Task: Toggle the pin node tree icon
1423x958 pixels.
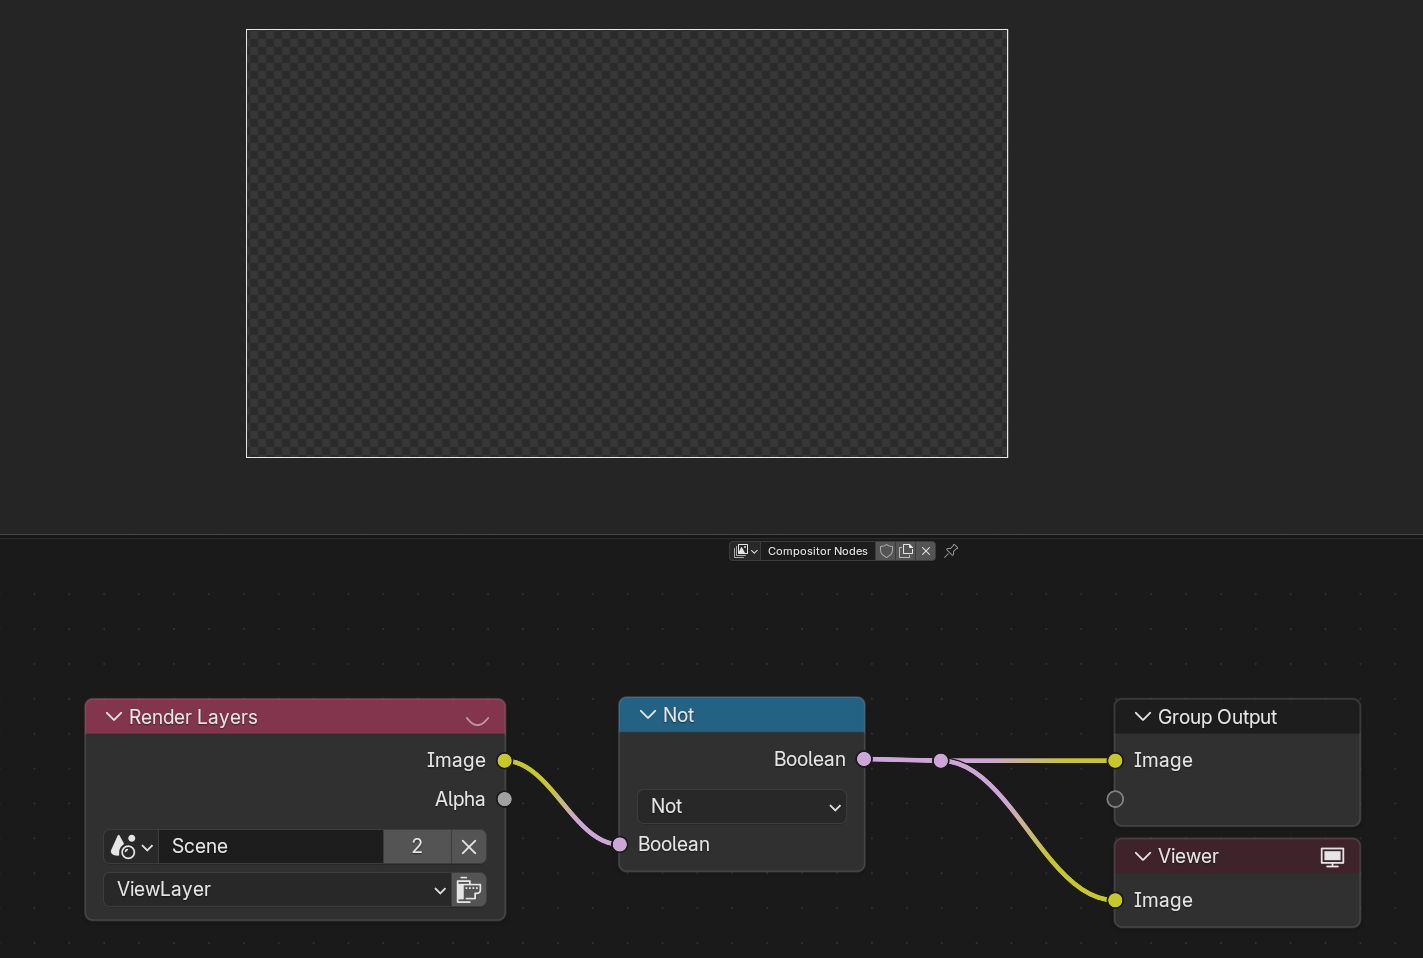Action: coord(951,551)
